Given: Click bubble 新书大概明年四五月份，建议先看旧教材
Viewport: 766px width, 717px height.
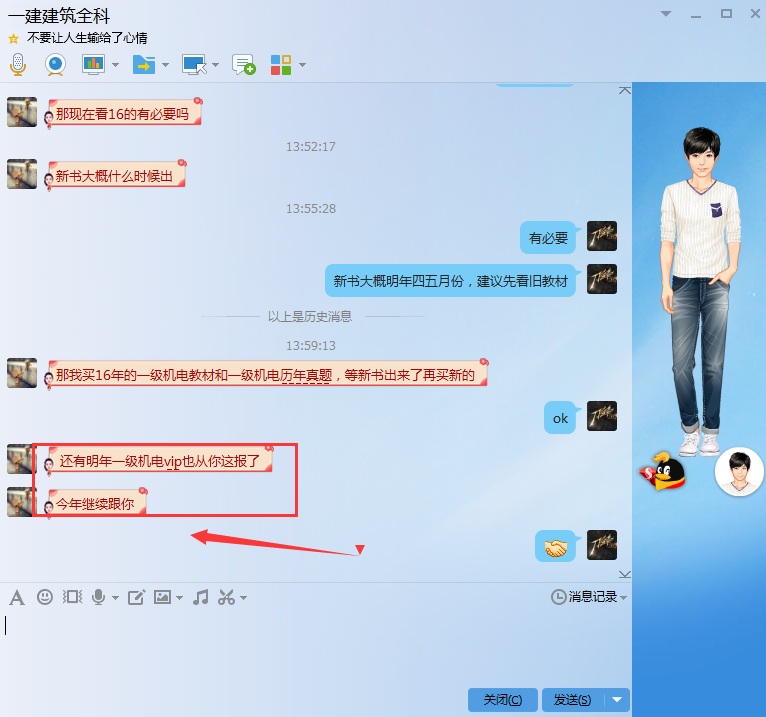Looking at the screenshot, I should pos(450,280).
